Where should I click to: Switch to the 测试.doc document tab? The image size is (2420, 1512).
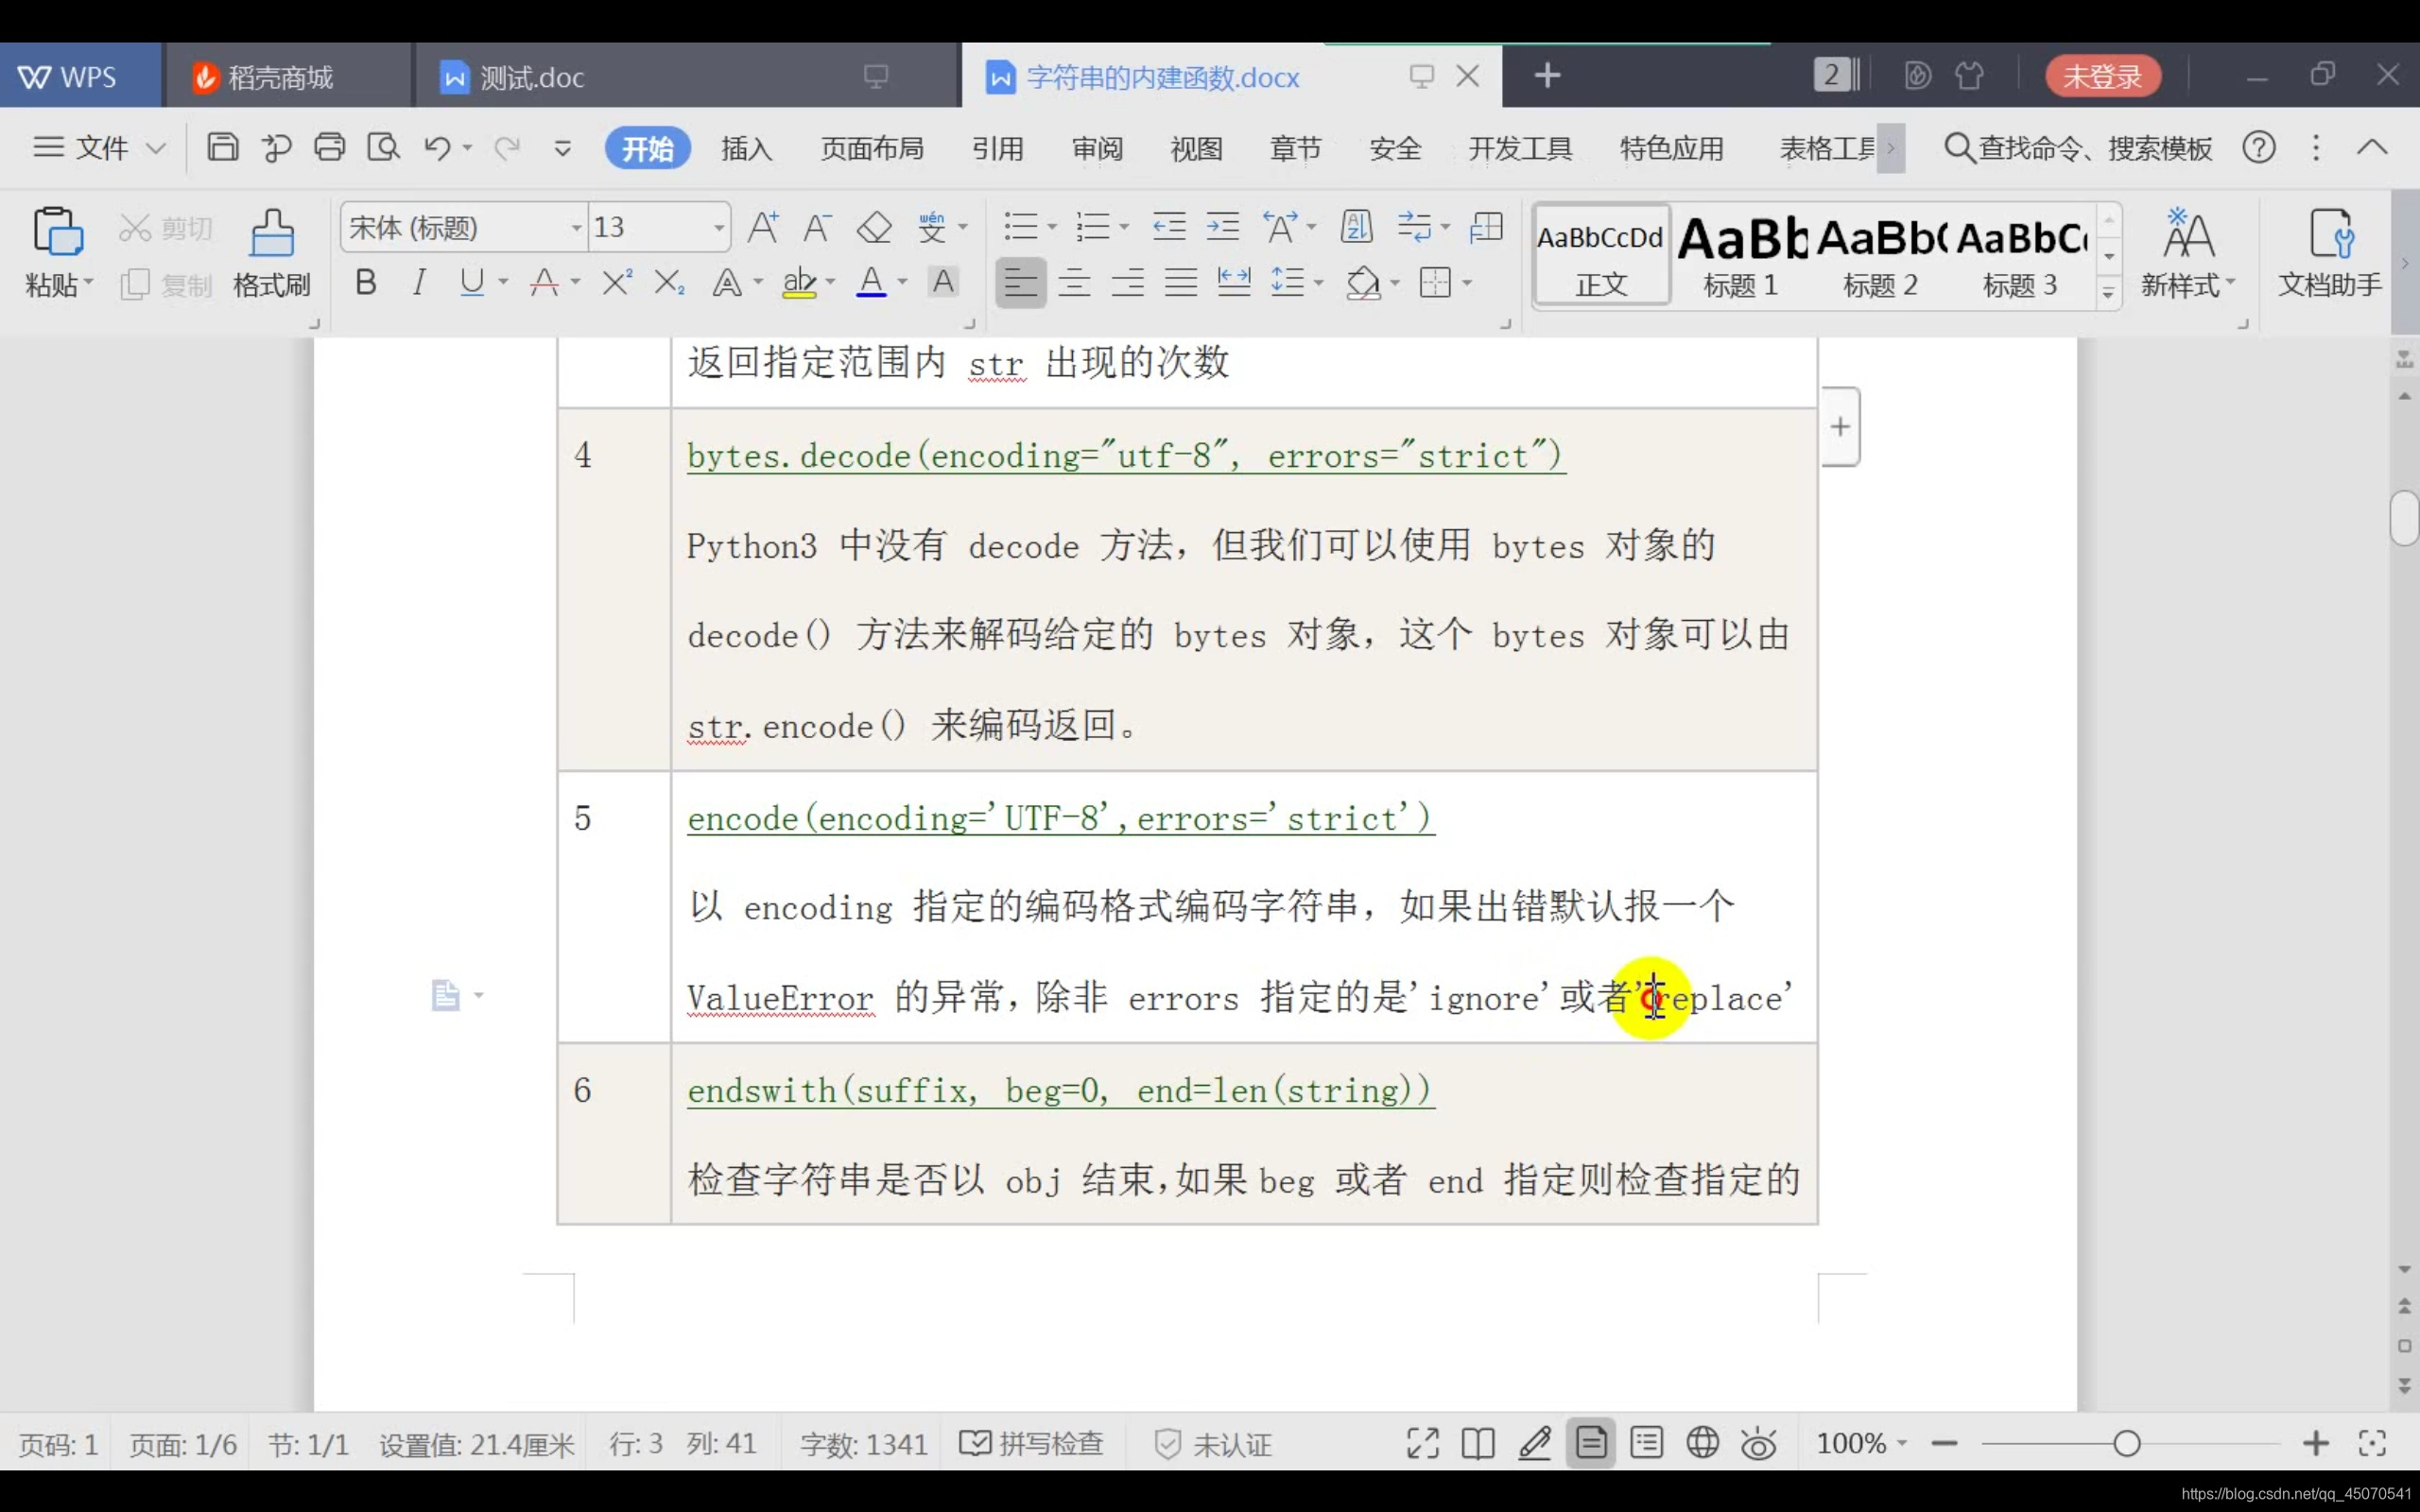(x=532, y=77)
